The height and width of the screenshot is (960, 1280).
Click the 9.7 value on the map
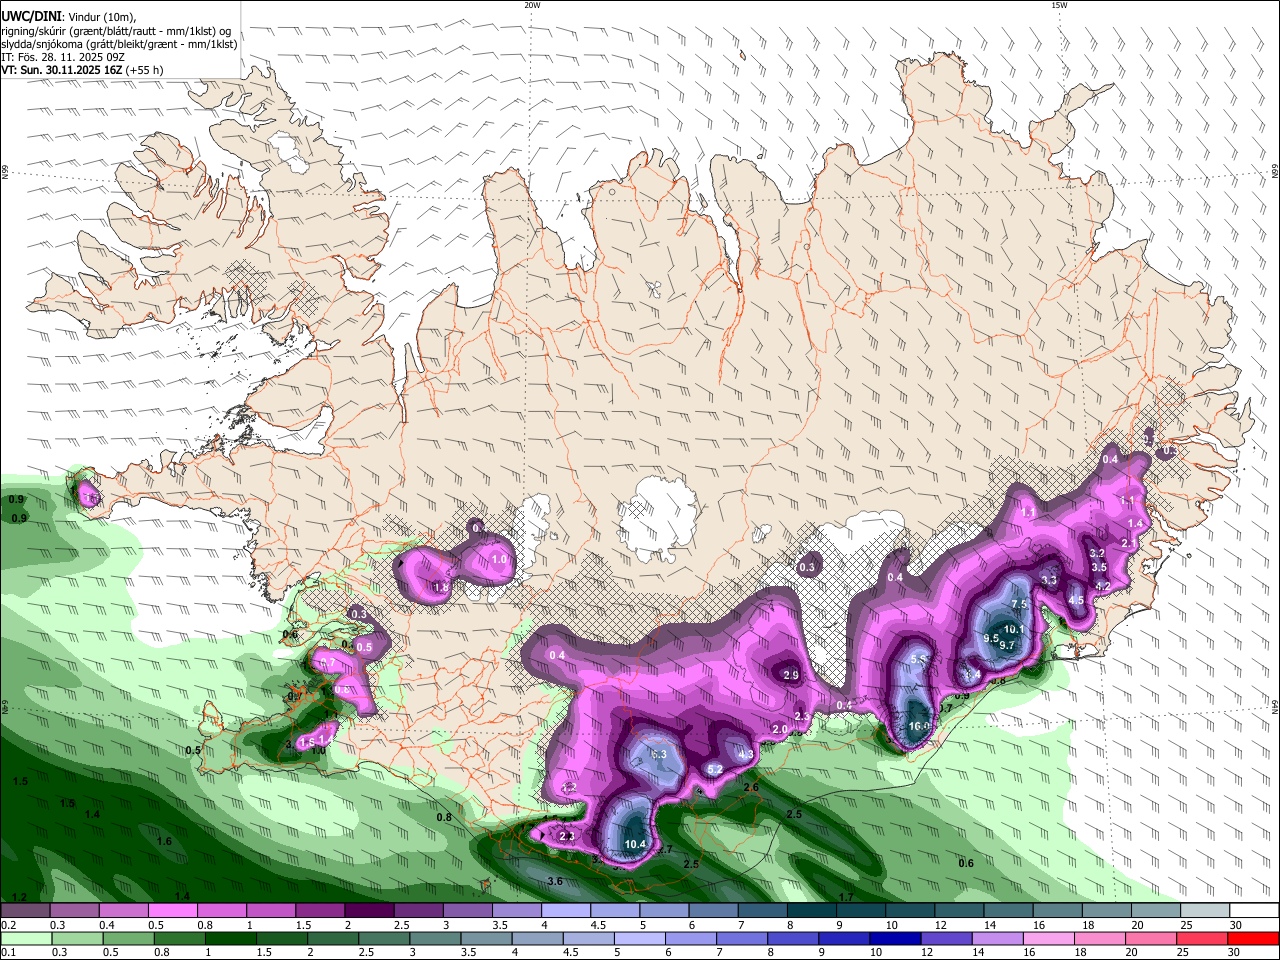(x=1007, y=645)
